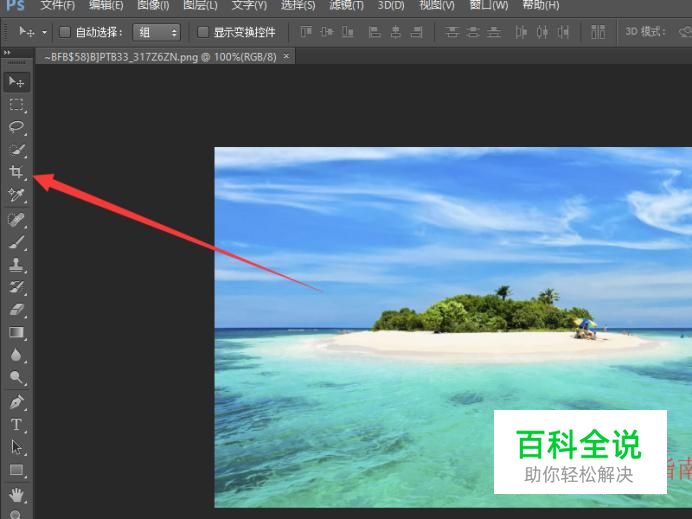Select the Move tool in the toolbox
692x519 pixels.
coord(16,82)
